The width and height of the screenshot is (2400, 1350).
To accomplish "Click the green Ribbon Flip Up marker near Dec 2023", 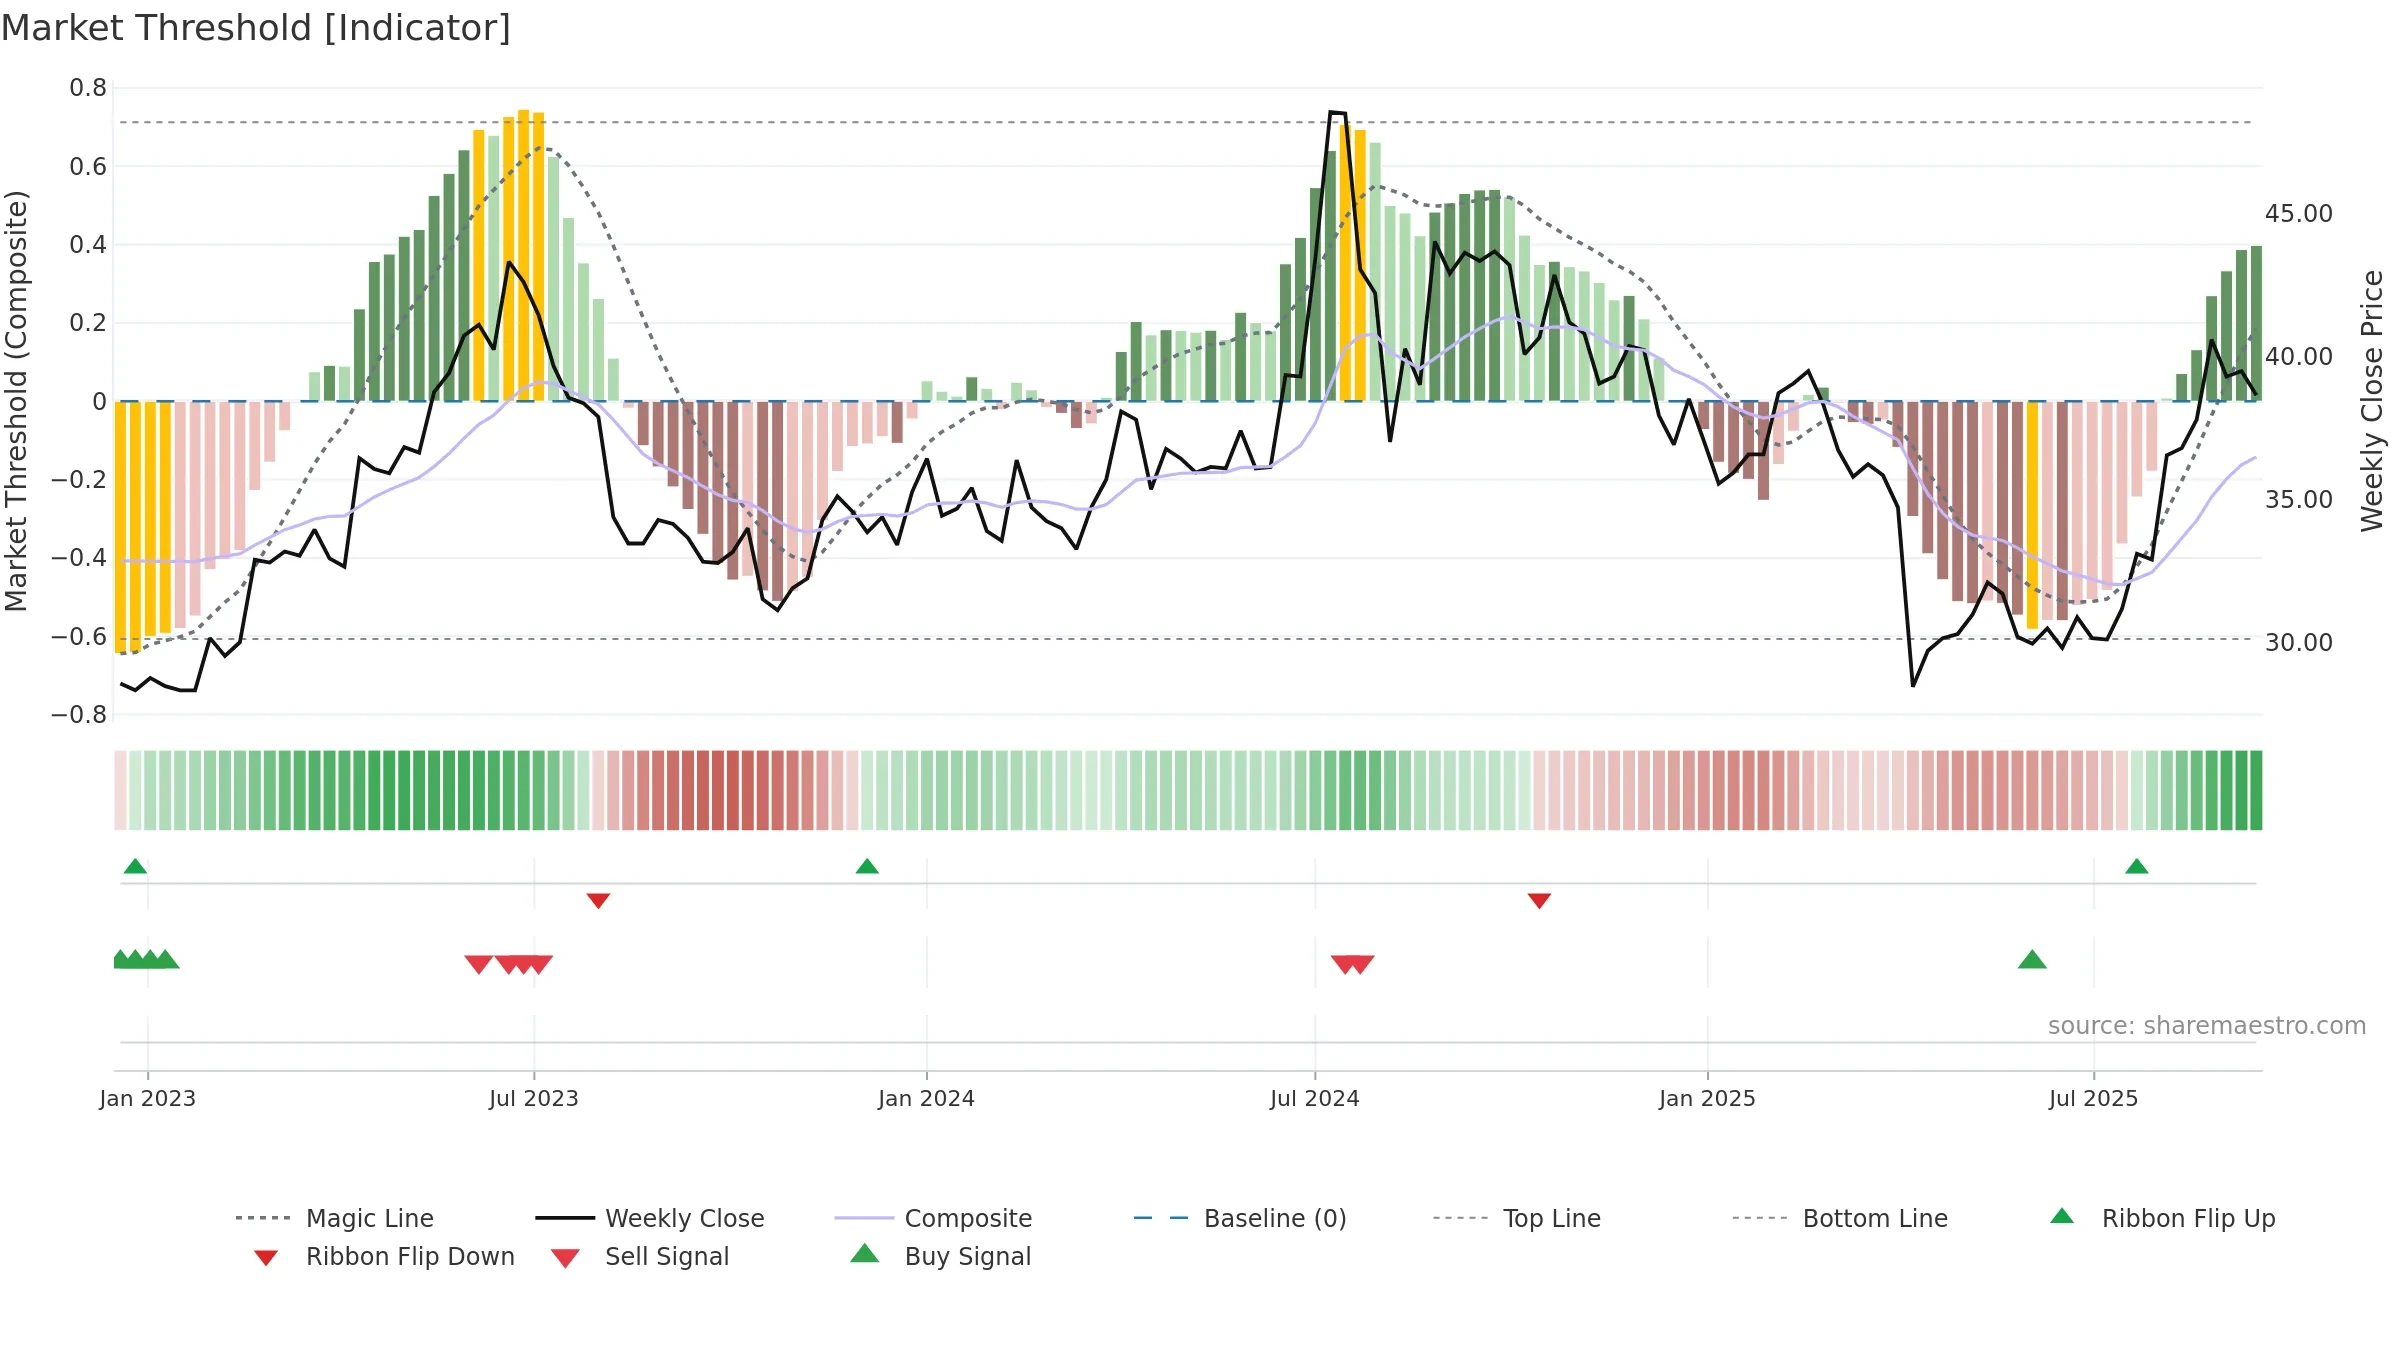I will pyautogui.click(x=867, y=866).
